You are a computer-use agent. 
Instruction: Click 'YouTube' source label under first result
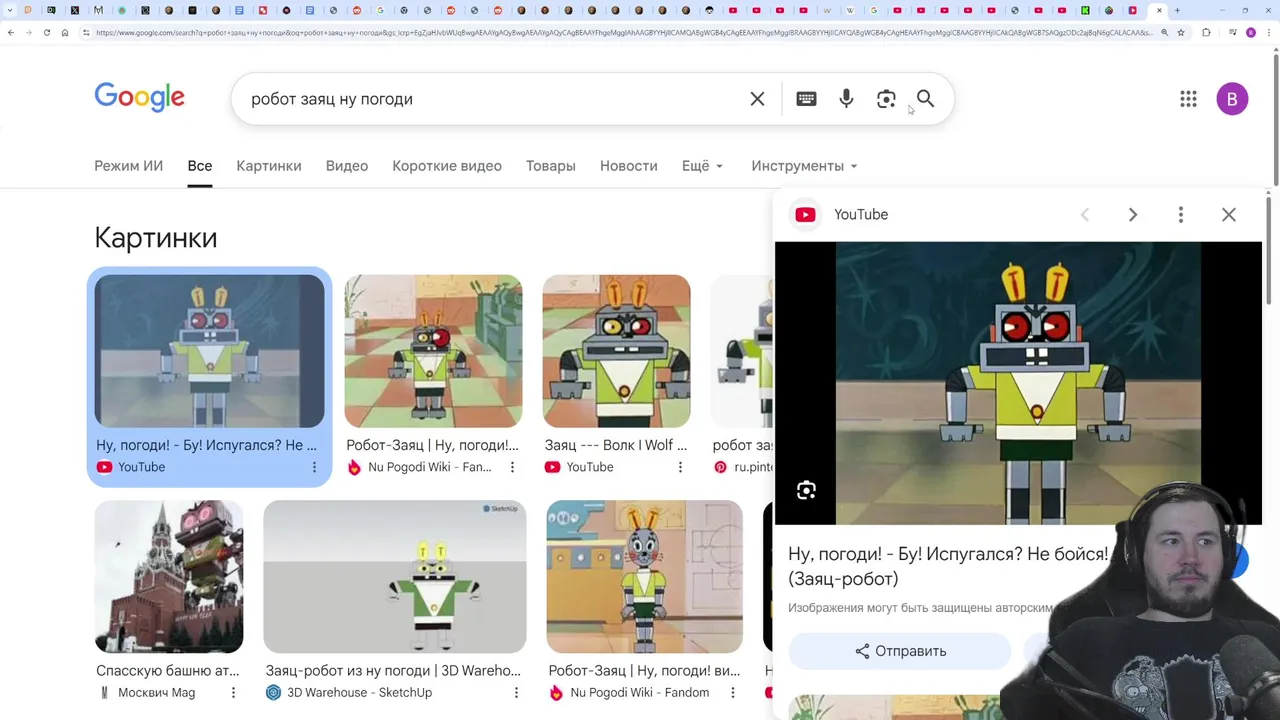point(141,467)
